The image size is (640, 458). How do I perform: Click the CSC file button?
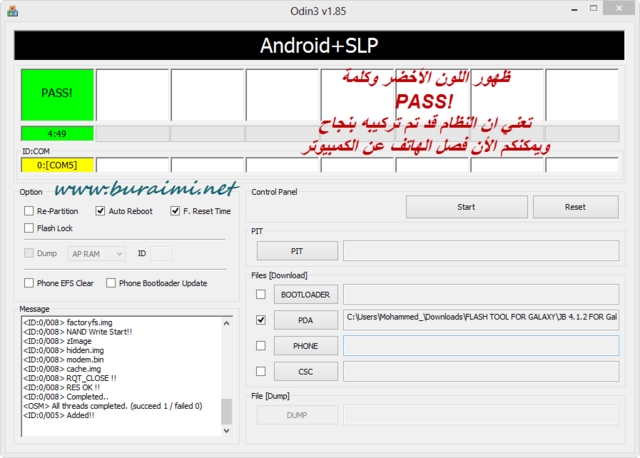(306, 372)
